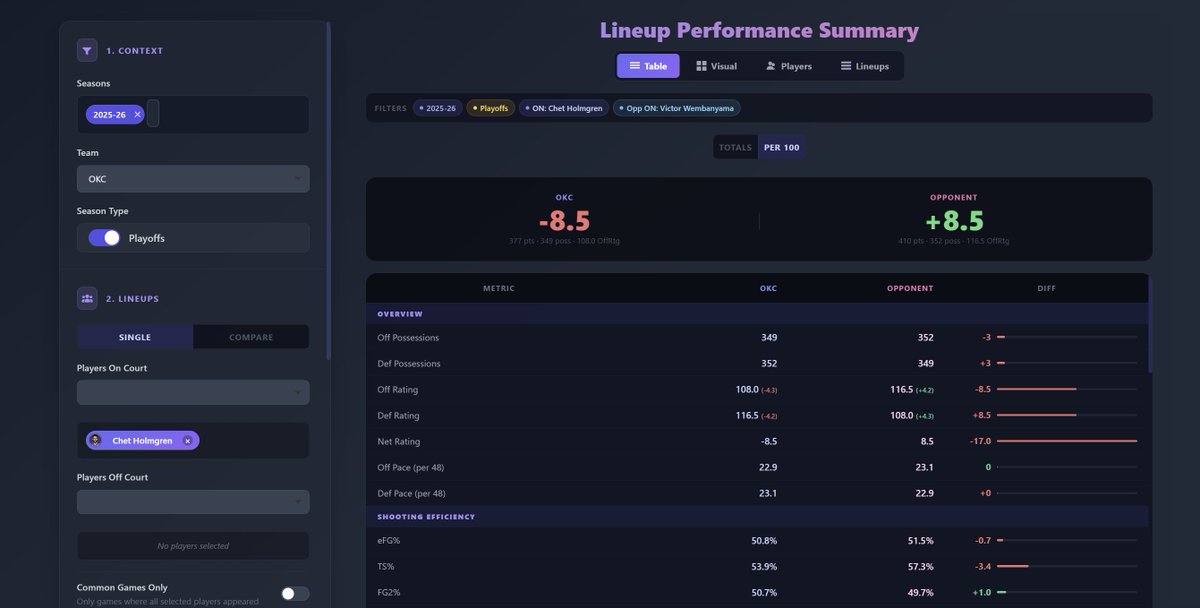Click the Players tab person icon
This screenshot has height=608, width=1200.
pyautogui.click(x=771, y=66)
